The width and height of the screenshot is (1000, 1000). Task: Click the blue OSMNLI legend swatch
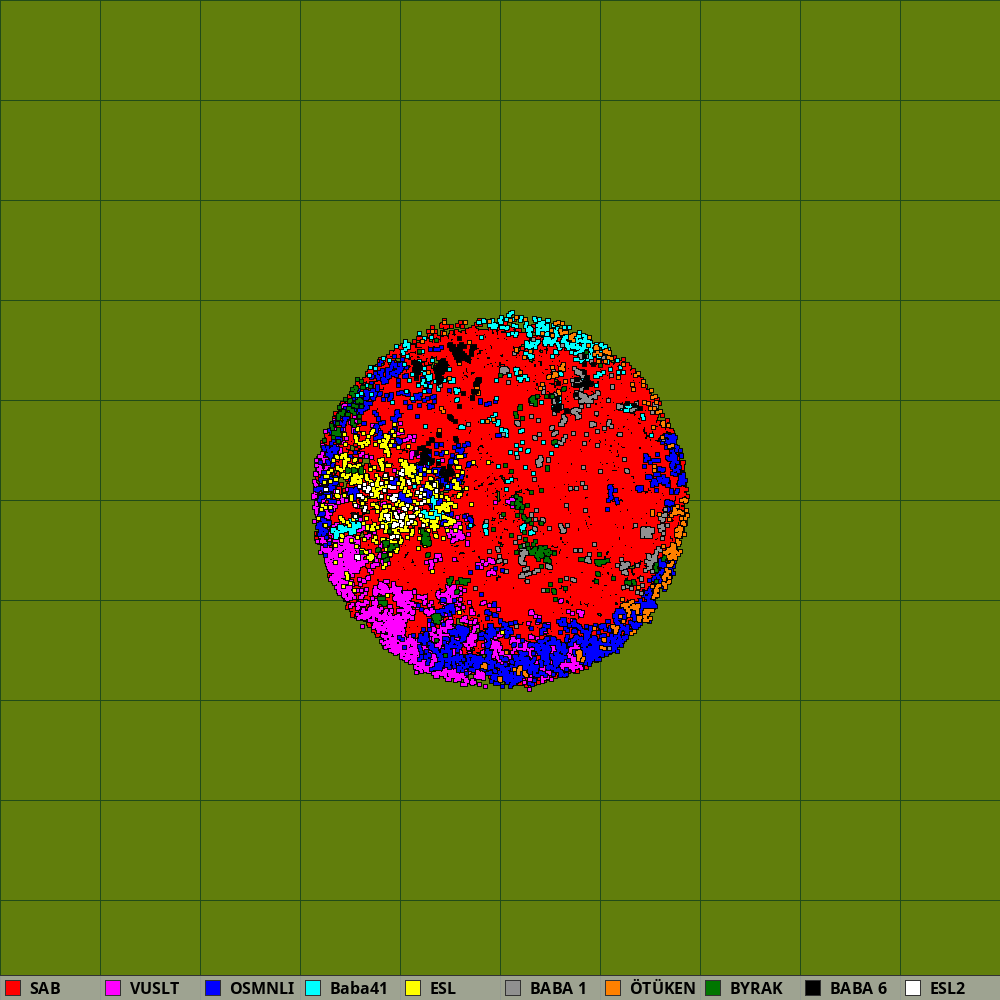click(x=213, y=988)
